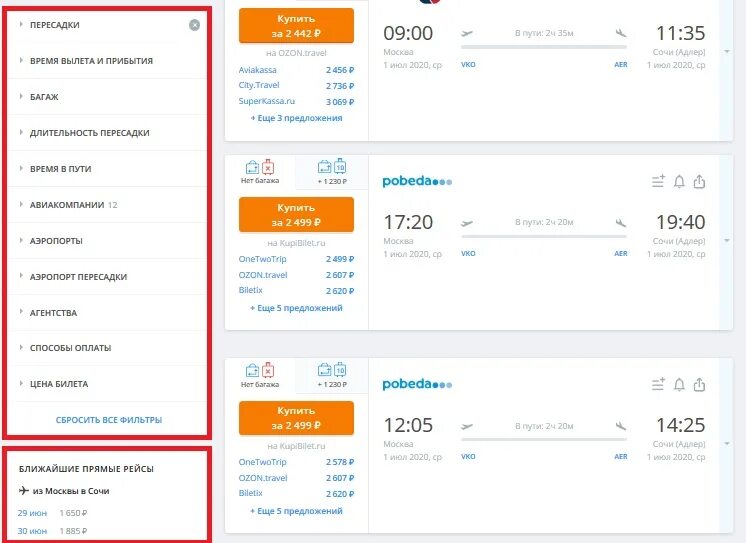Click add-to-list icon on 12:05 Pobeda flight

[658, 384]
